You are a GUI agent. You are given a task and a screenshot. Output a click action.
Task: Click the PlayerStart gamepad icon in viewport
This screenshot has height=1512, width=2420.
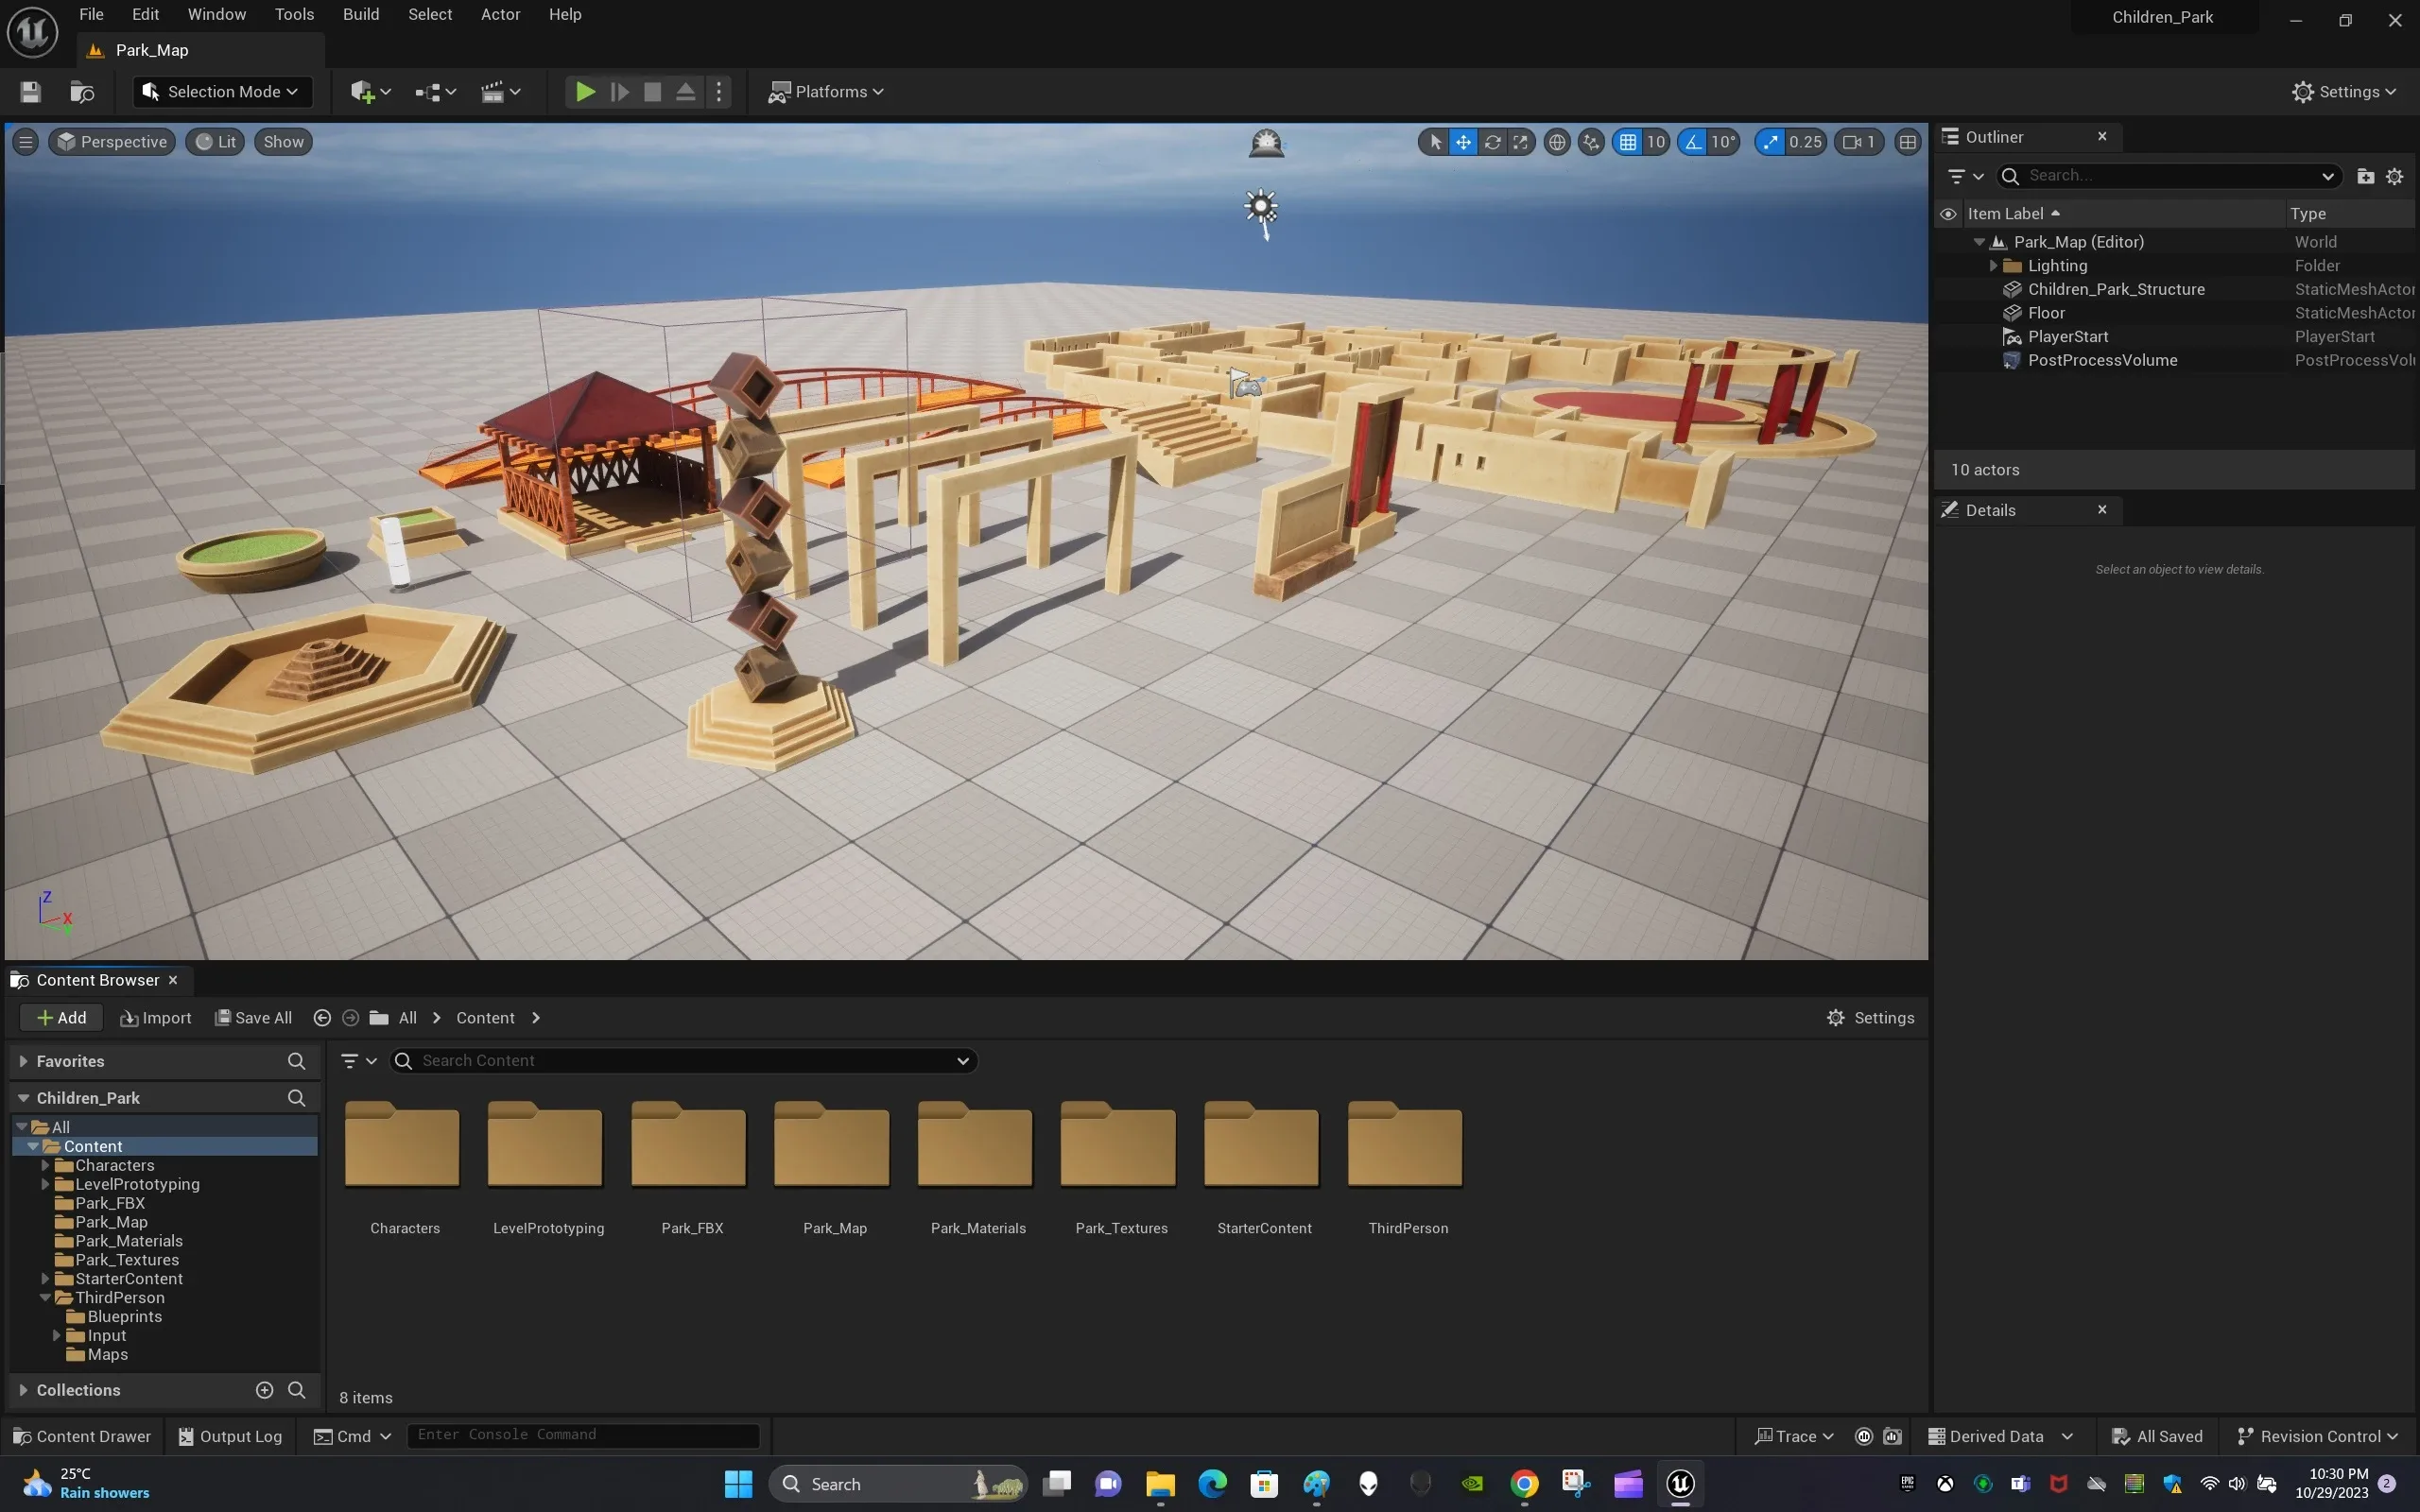[x=1246, y=384]
